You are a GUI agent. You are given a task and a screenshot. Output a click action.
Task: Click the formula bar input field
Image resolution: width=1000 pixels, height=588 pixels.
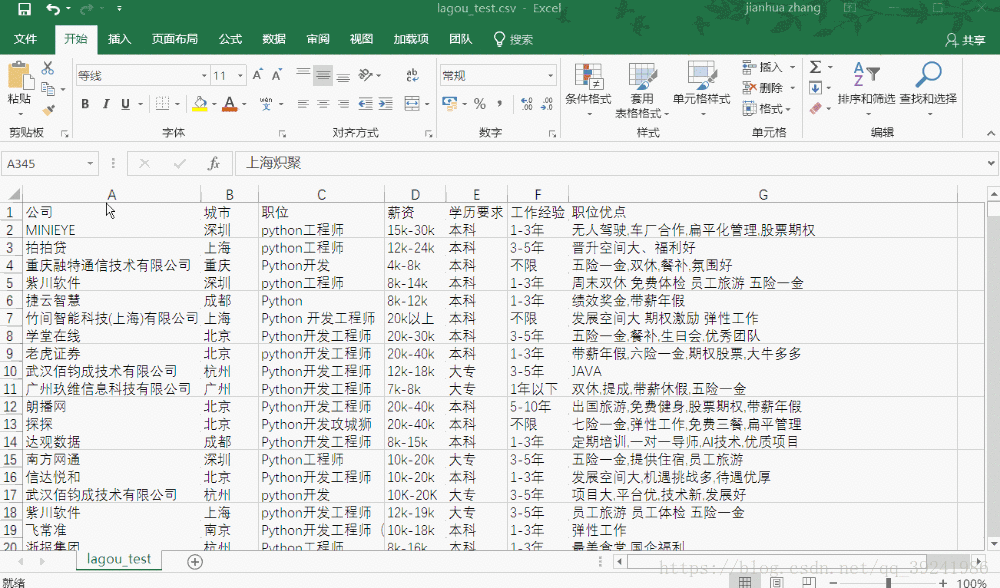coord(611,164)
